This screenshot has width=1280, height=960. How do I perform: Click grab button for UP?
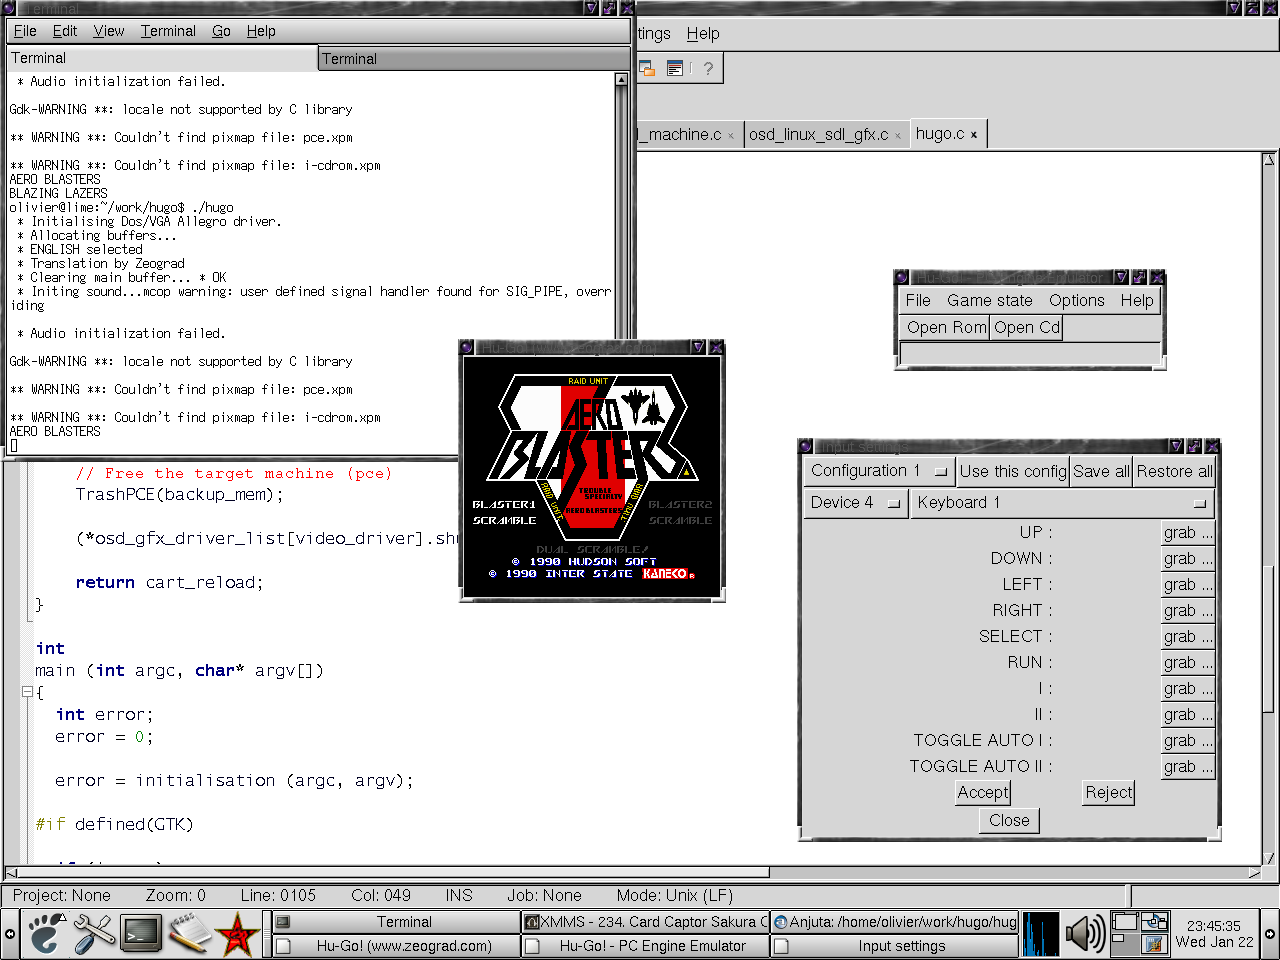(x=1187, y=533)
